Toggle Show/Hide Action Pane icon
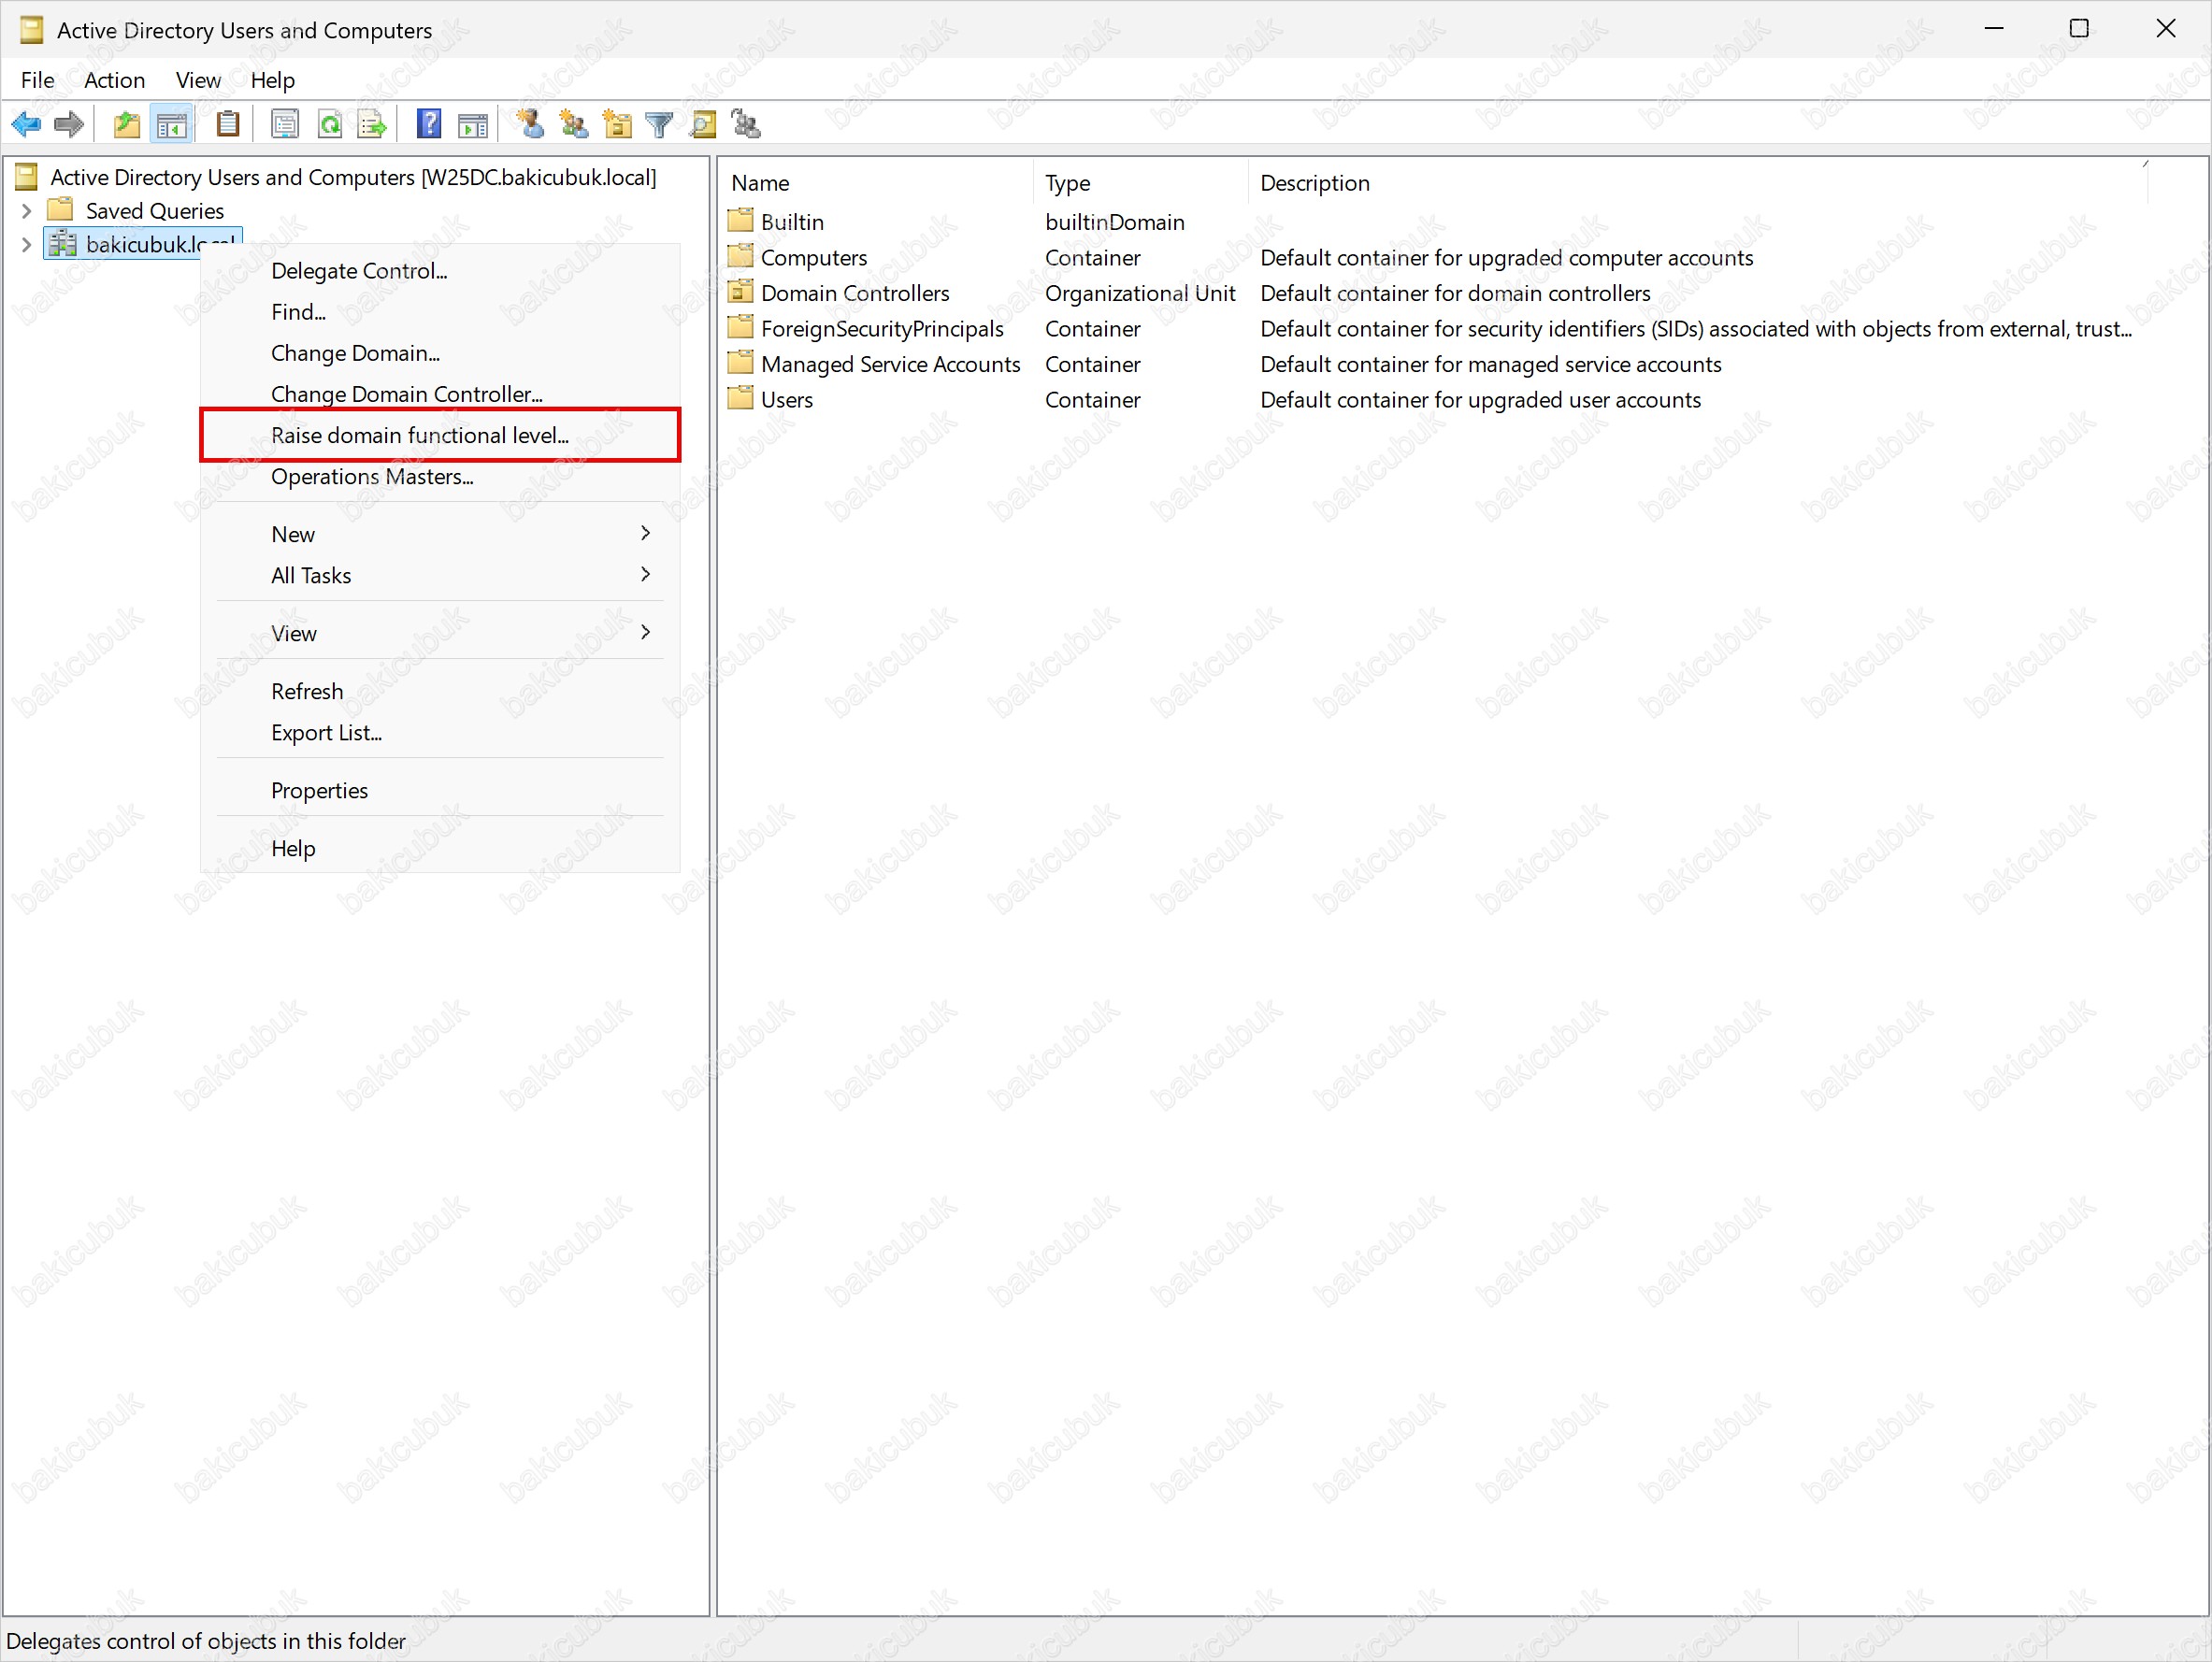This screenshot has width=2212, height=1662. [472, 125]
